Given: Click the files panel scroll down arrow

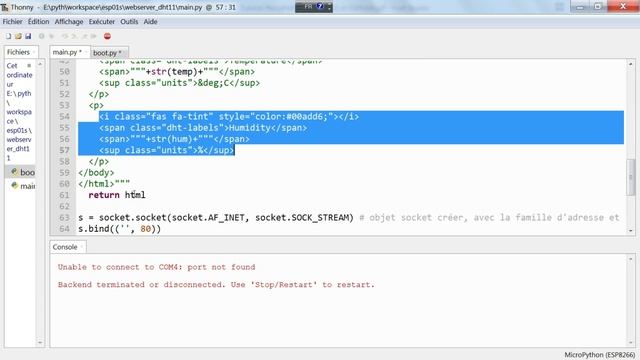Looking at the screenshot, I should (x=40, y=343).
